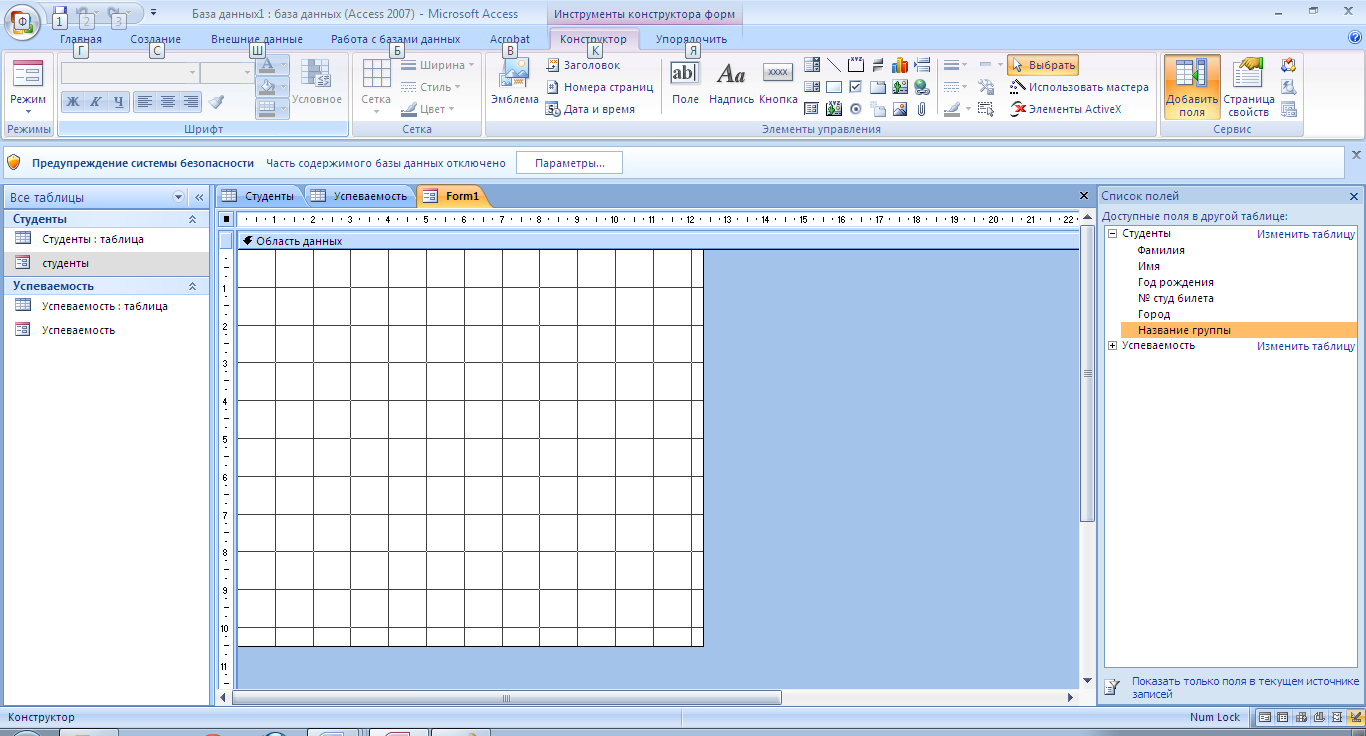Click the Область данных section bar
Image resolution: width=1366 pixels, height=736 pixels.
(658, 241)
